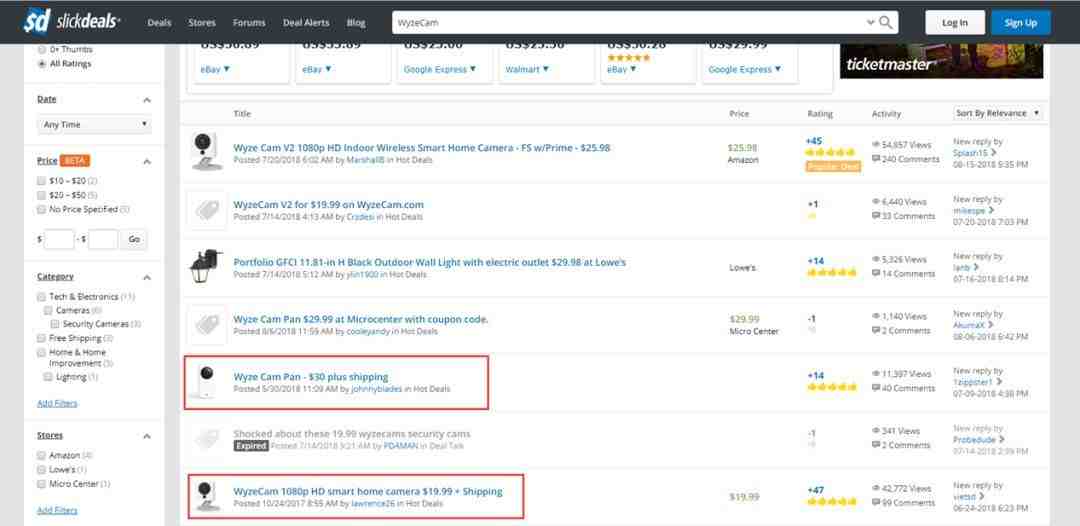Check the Amazon store filter
The width and height of the screenshot is (1080, 526).
coord(42,456)
